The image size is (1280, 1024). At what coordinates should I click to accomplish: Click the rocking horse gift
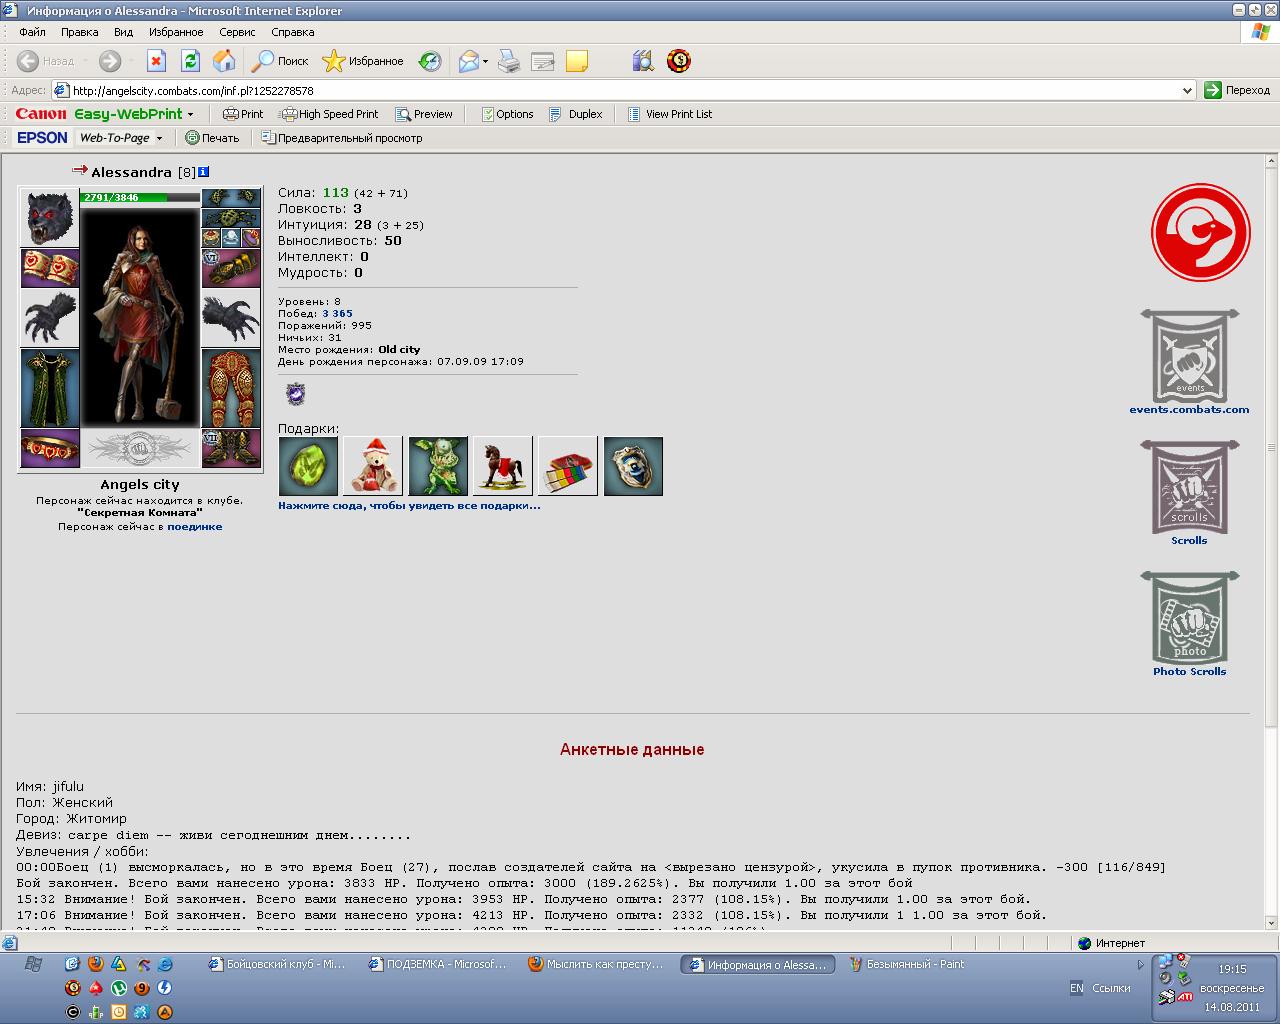503,466
